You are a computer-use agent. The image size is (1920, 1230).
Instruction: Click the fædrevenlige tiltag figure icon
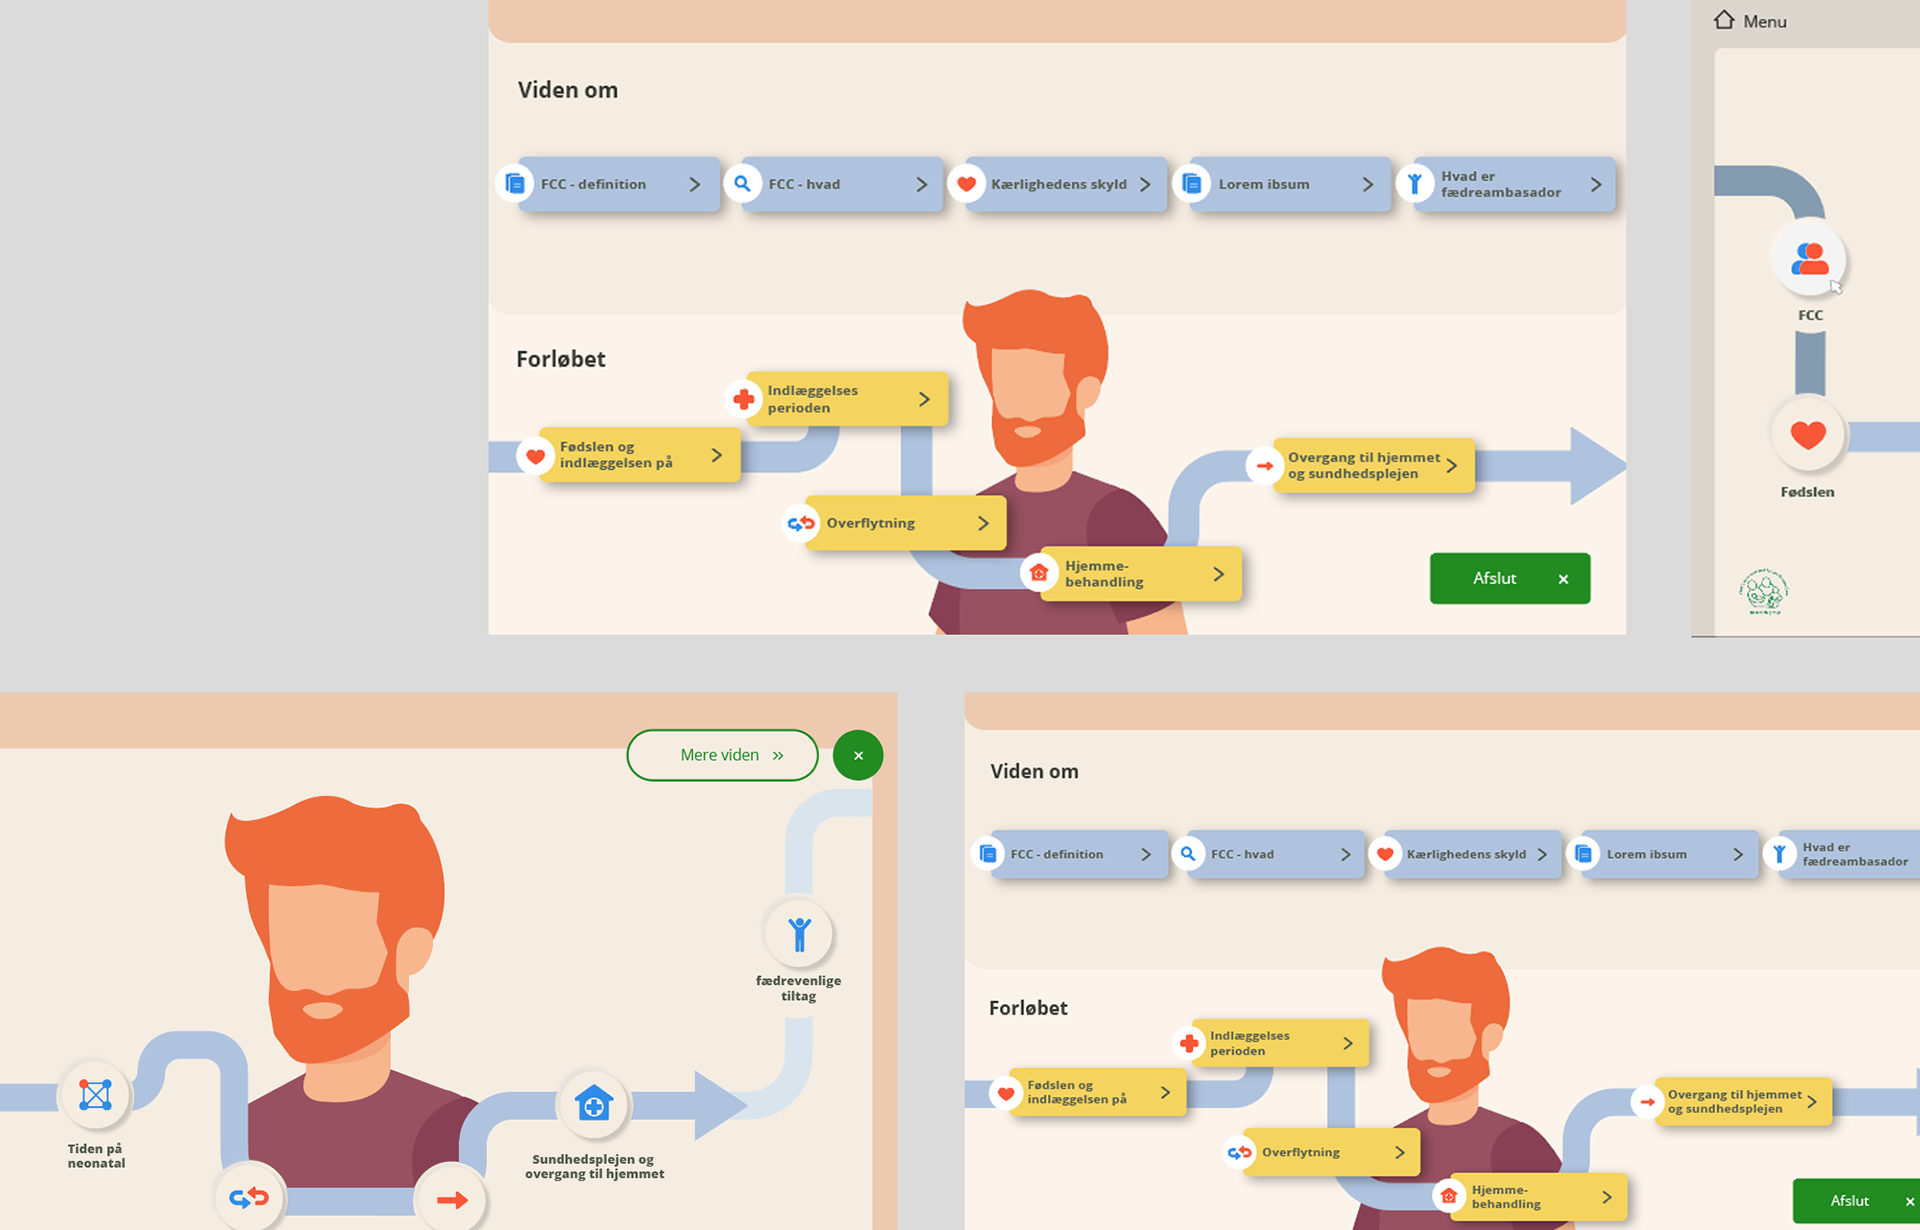pyautogui.click(x=799, y=934)
